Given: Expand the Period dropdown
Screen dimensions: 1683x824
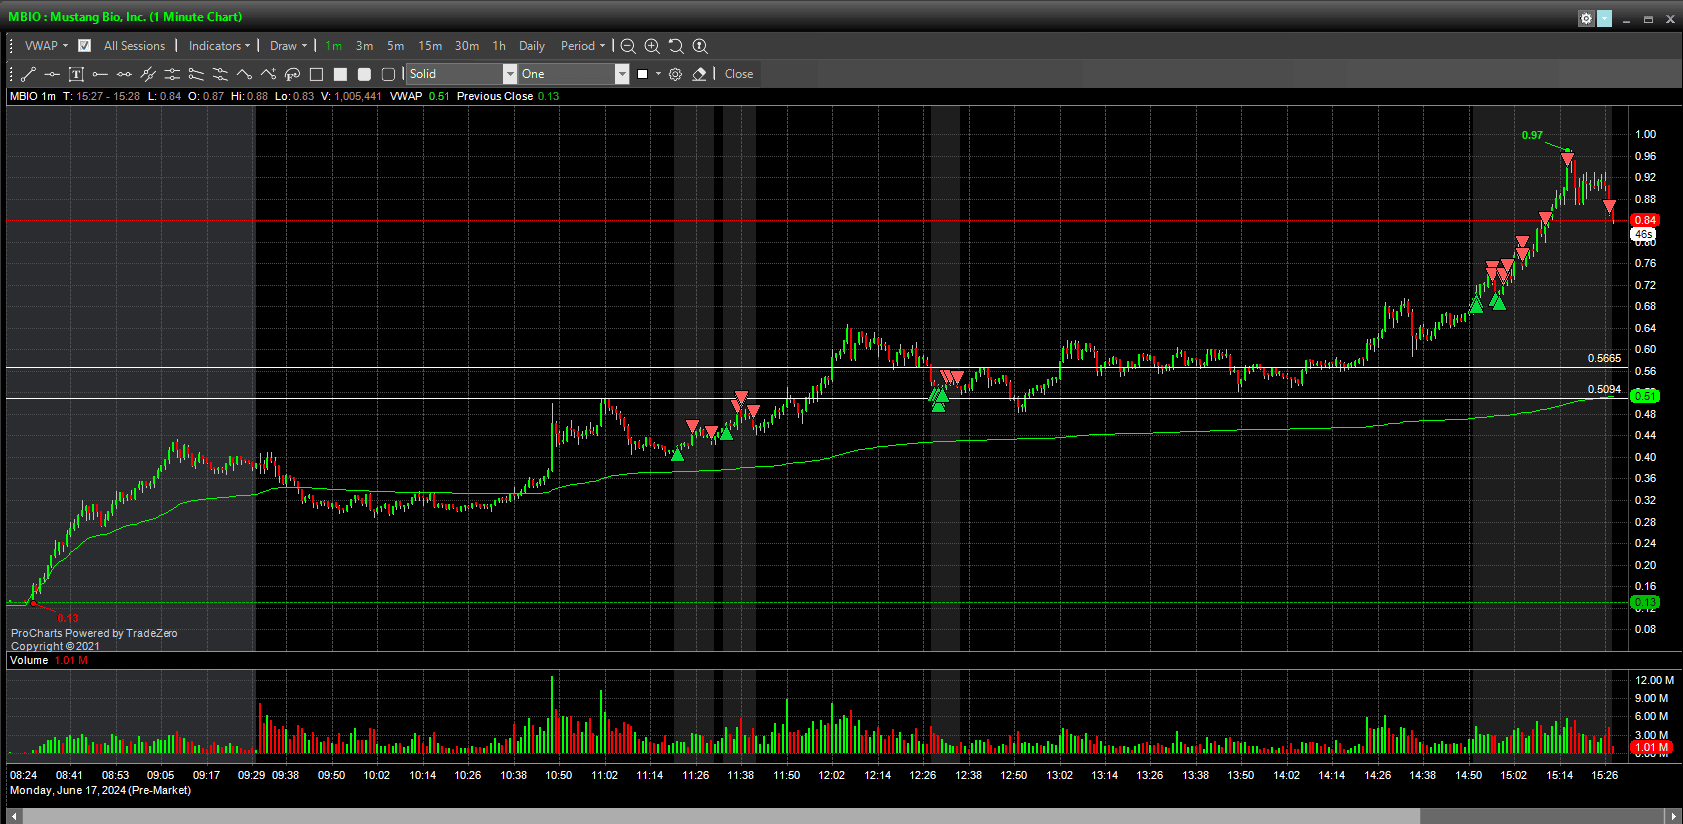Looking at the screenshot, I should point(583,46).
